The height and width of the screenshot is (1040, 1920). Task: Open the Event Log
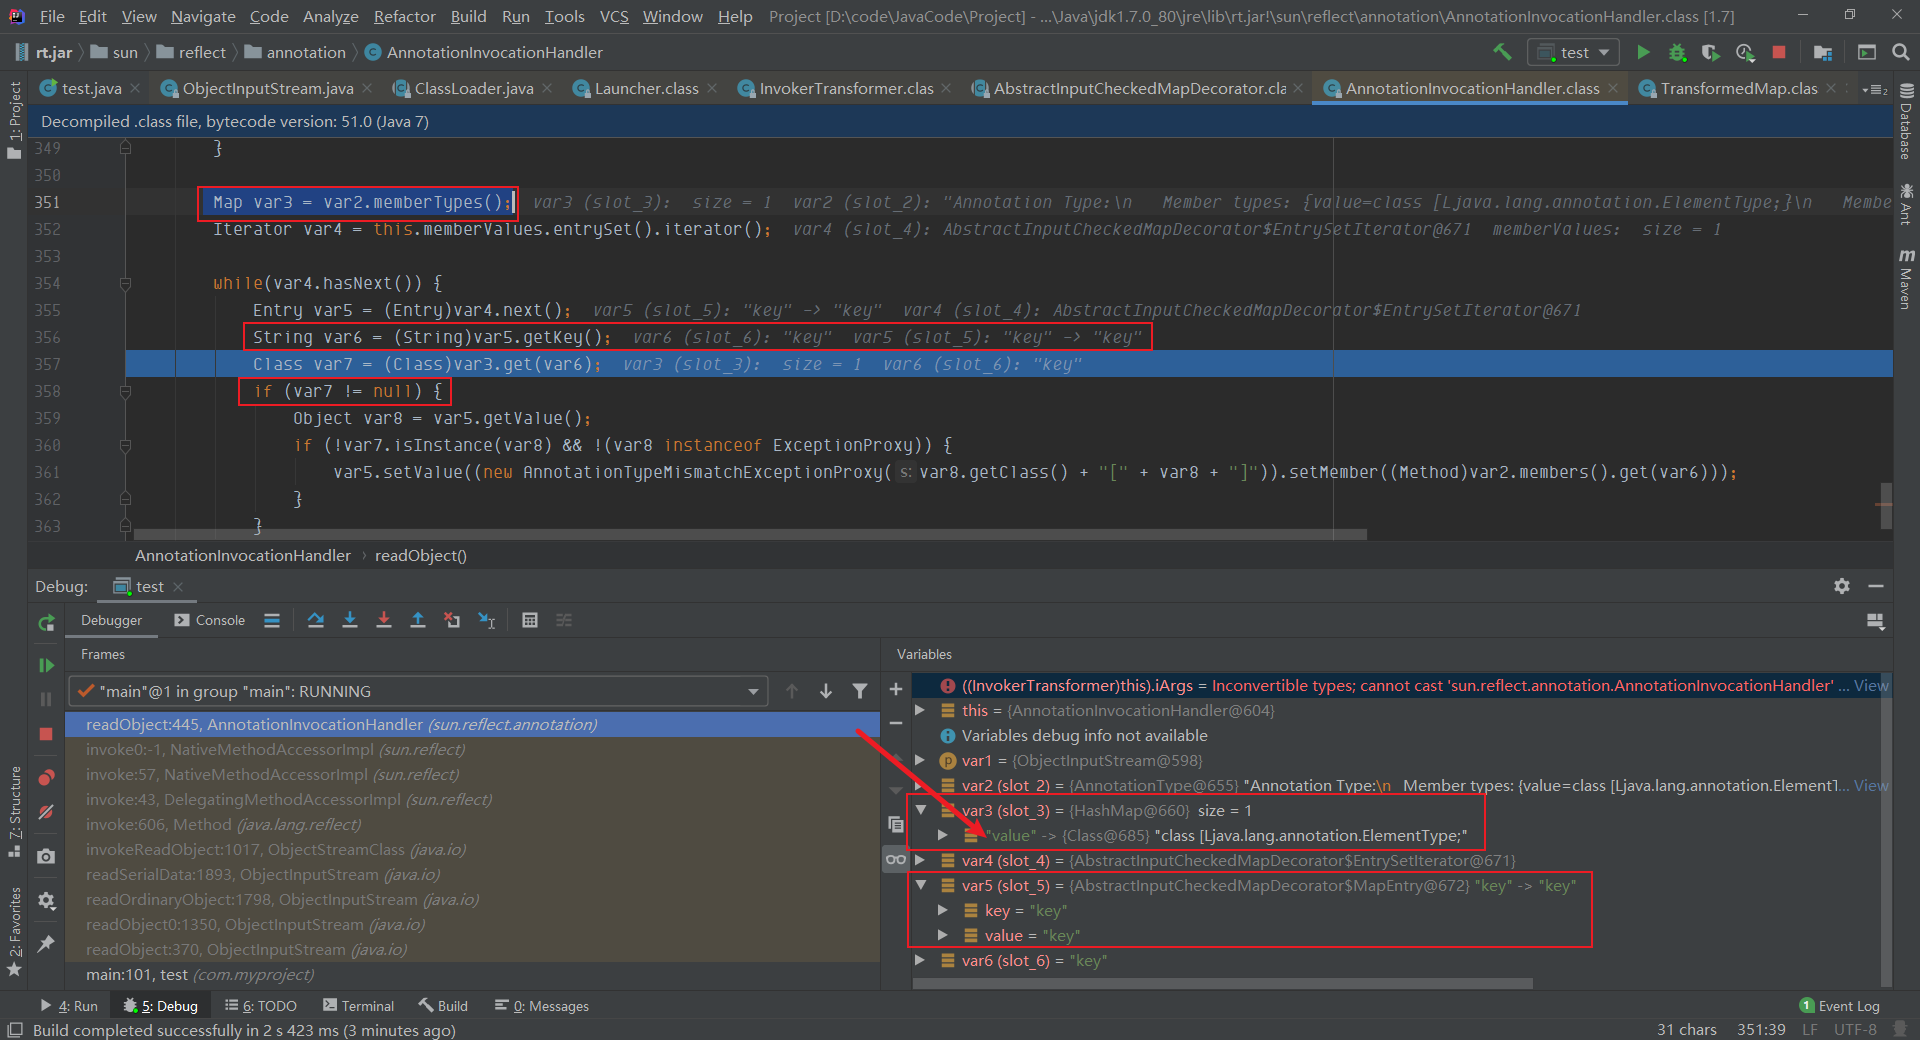point(1839,1006)
